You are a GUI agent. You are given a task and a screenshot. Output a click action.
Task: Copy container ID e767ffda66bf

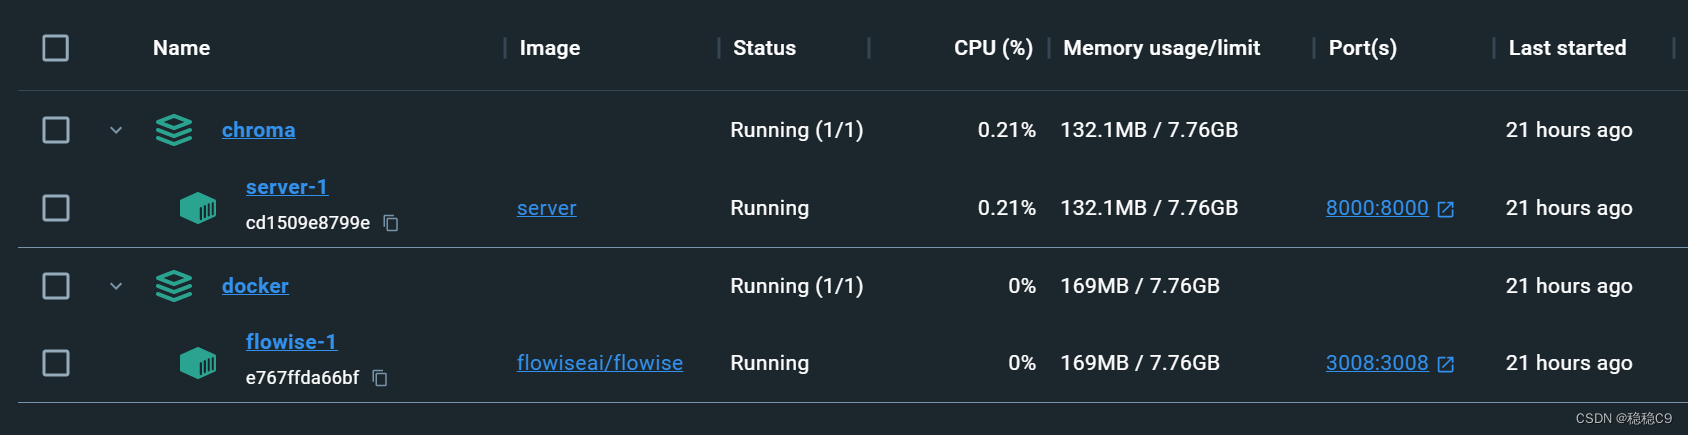(380, 378)
